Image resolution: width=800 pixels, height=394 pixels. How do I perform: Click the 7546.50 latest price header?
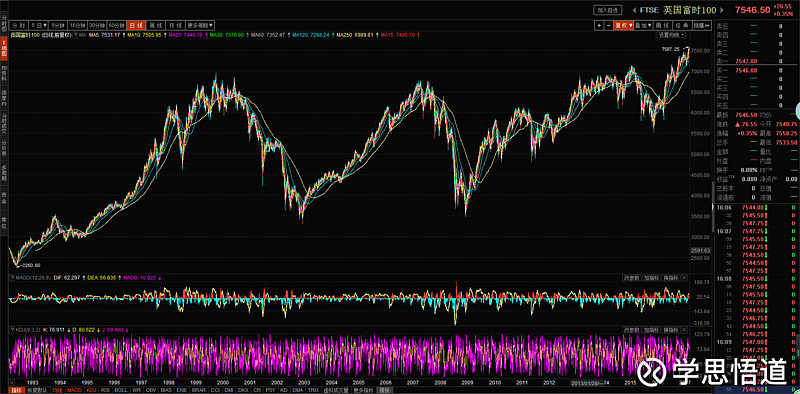[x=752, y=10]
